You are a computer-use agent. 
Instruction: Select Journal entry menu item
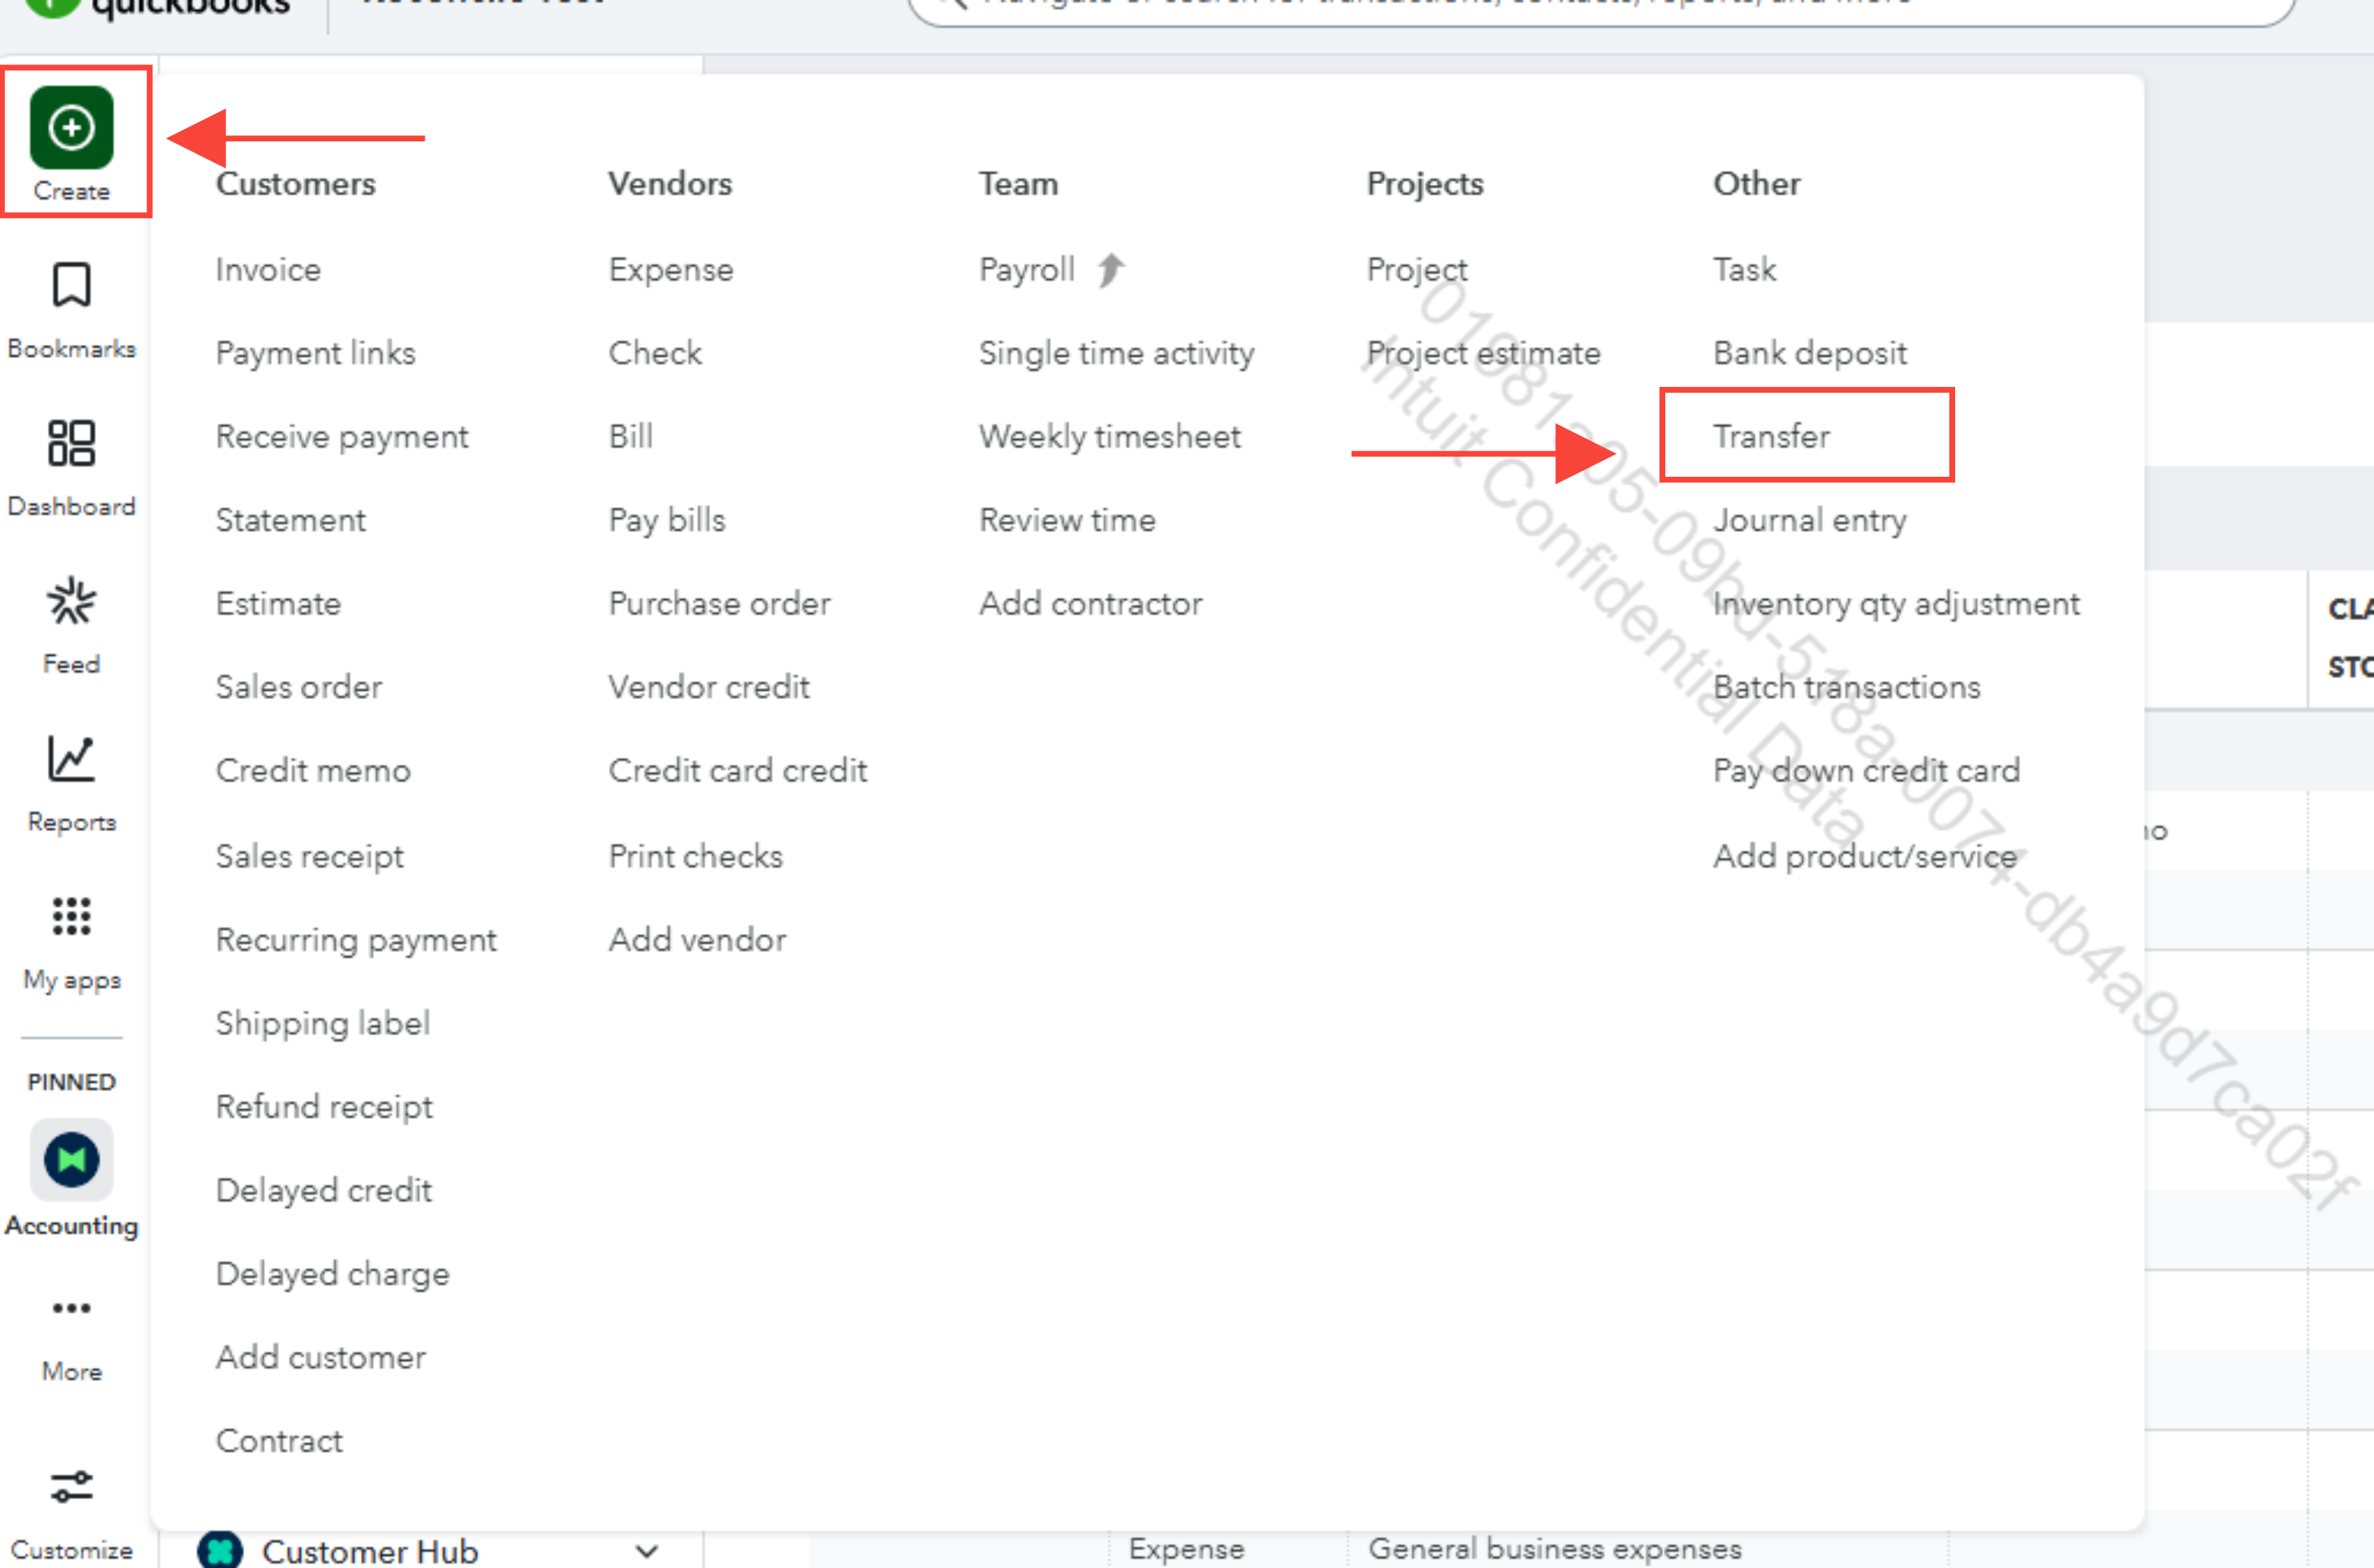[x=1809, y=520]
